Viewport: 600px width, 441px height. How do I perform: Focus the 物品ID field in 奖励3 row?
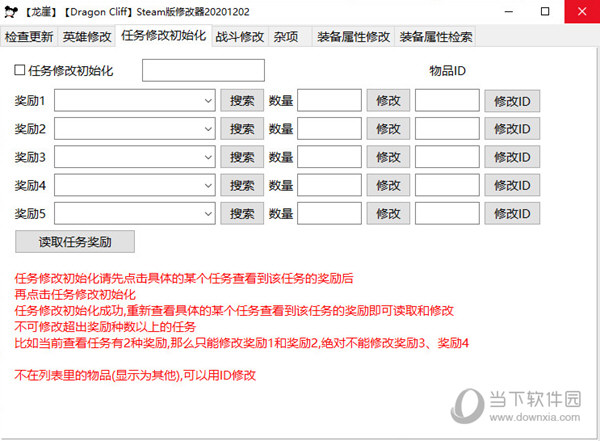pos(447,157)
